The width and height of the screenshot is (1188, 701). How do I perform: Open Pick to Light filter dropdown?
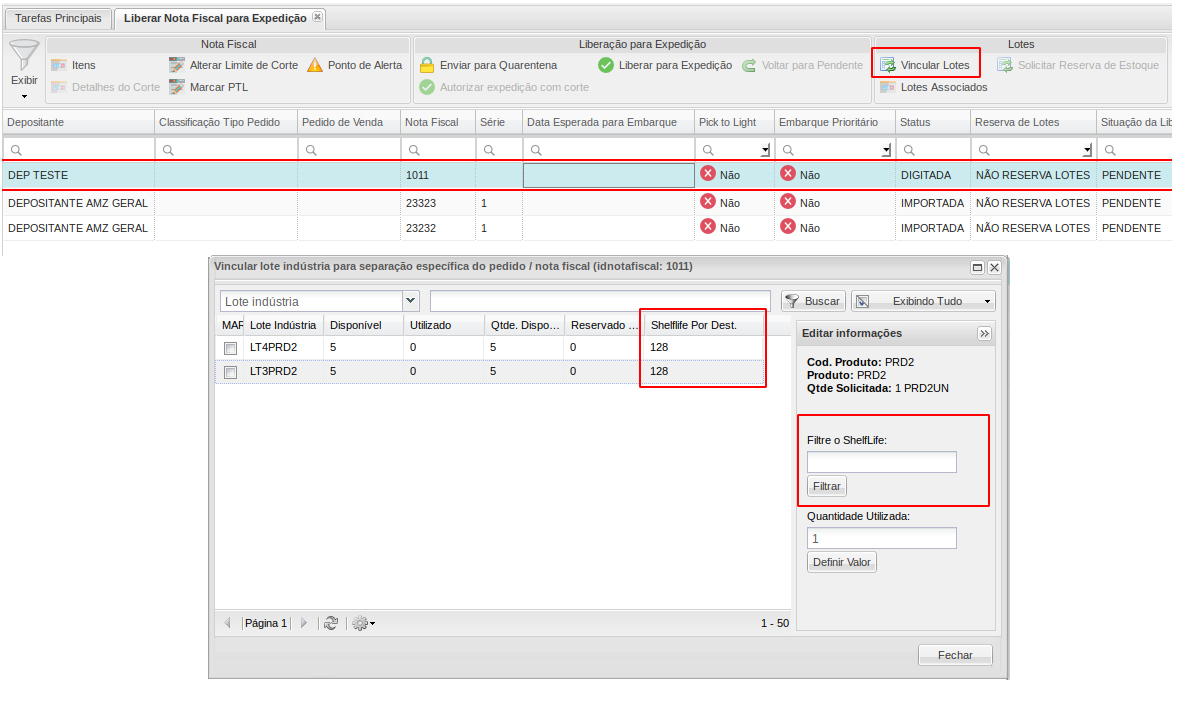pos(766,151)
